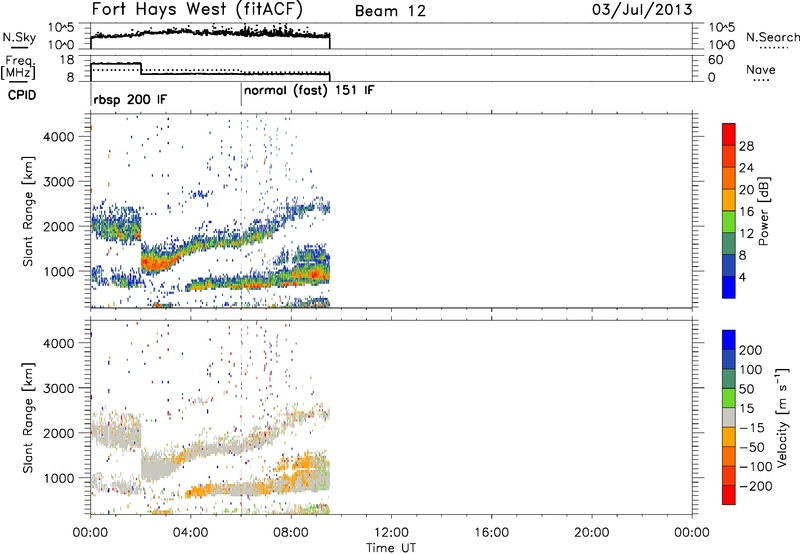
Task: Click '4000' tick on power panel axis
Action: coord(59,137)
